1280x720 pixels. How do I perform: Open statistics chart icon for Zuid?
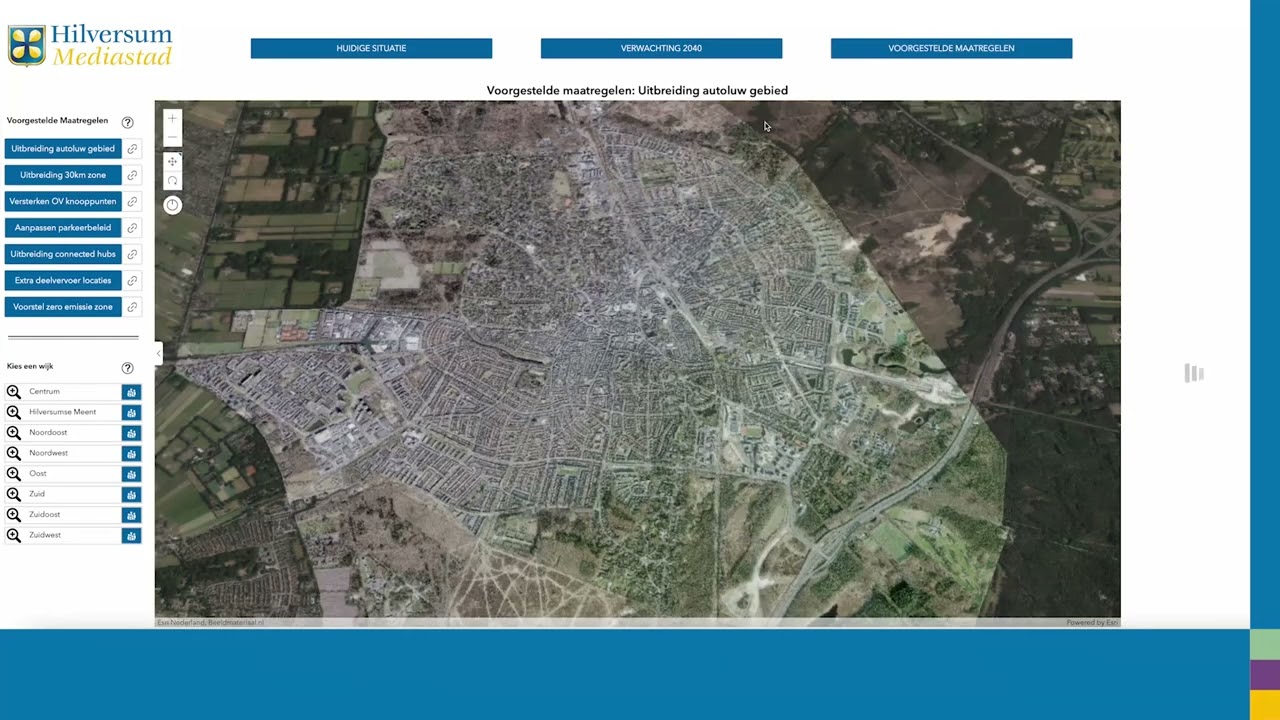pyautogui.click(x=131, y=494)
